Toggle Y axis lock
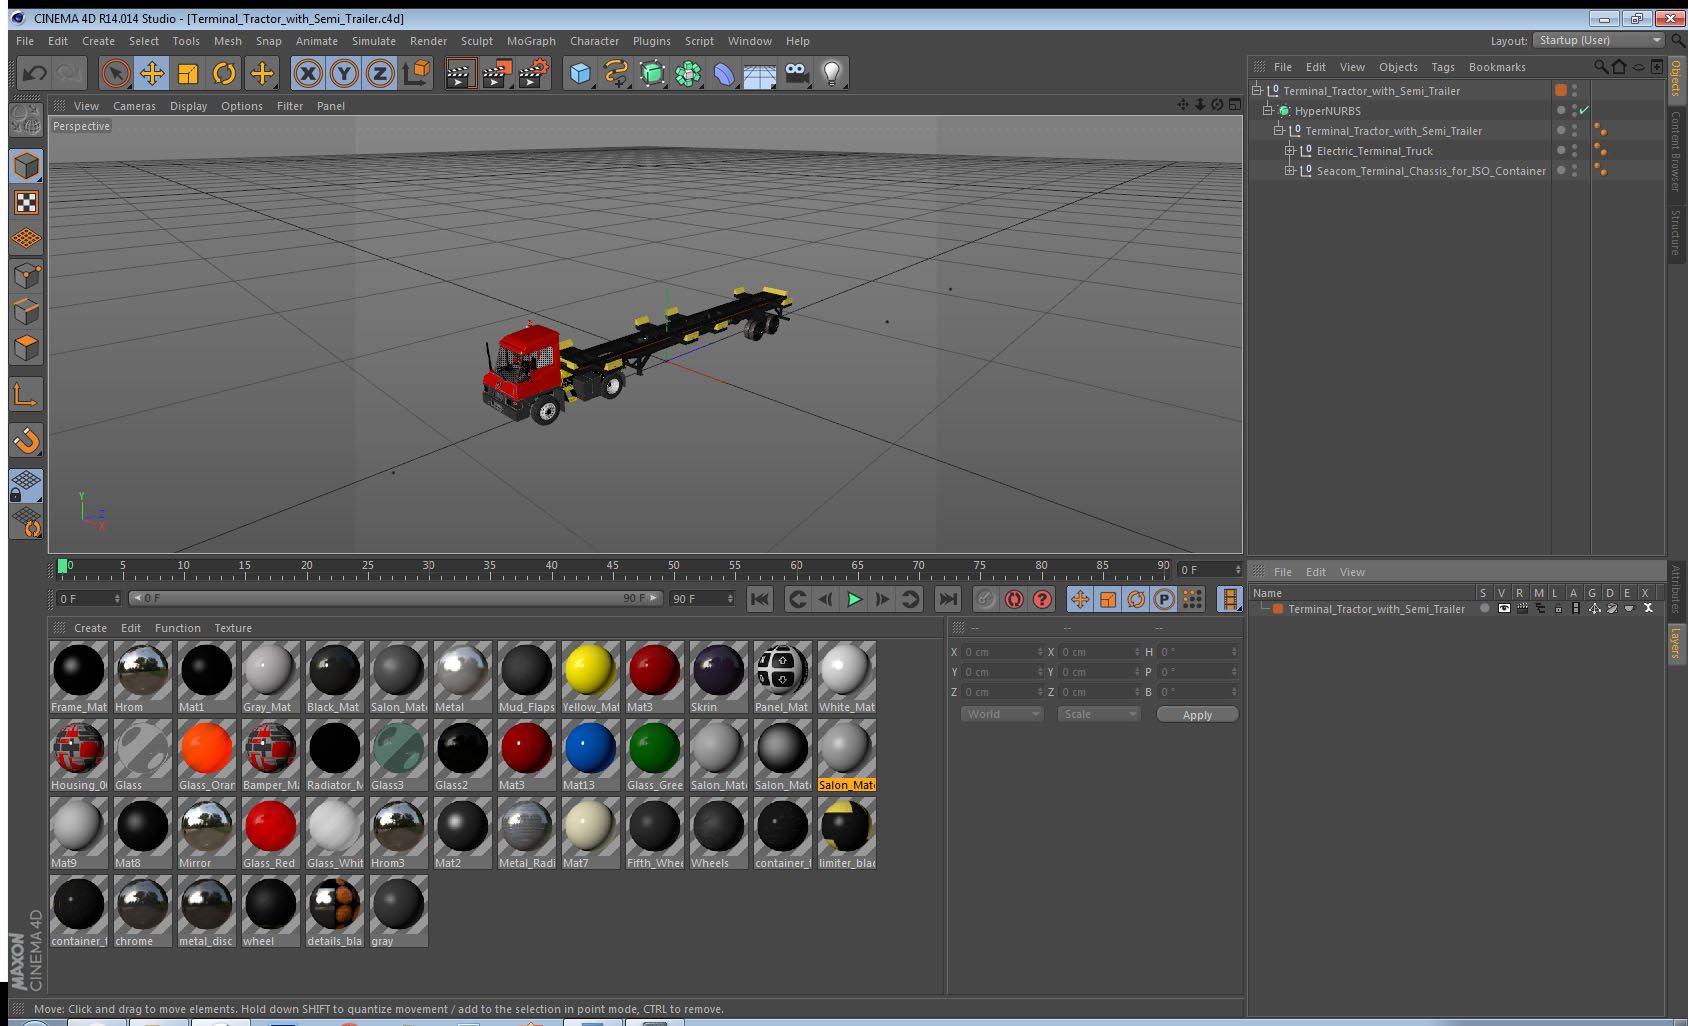This screenshot has width=1688, height=1026. (344, 73)
